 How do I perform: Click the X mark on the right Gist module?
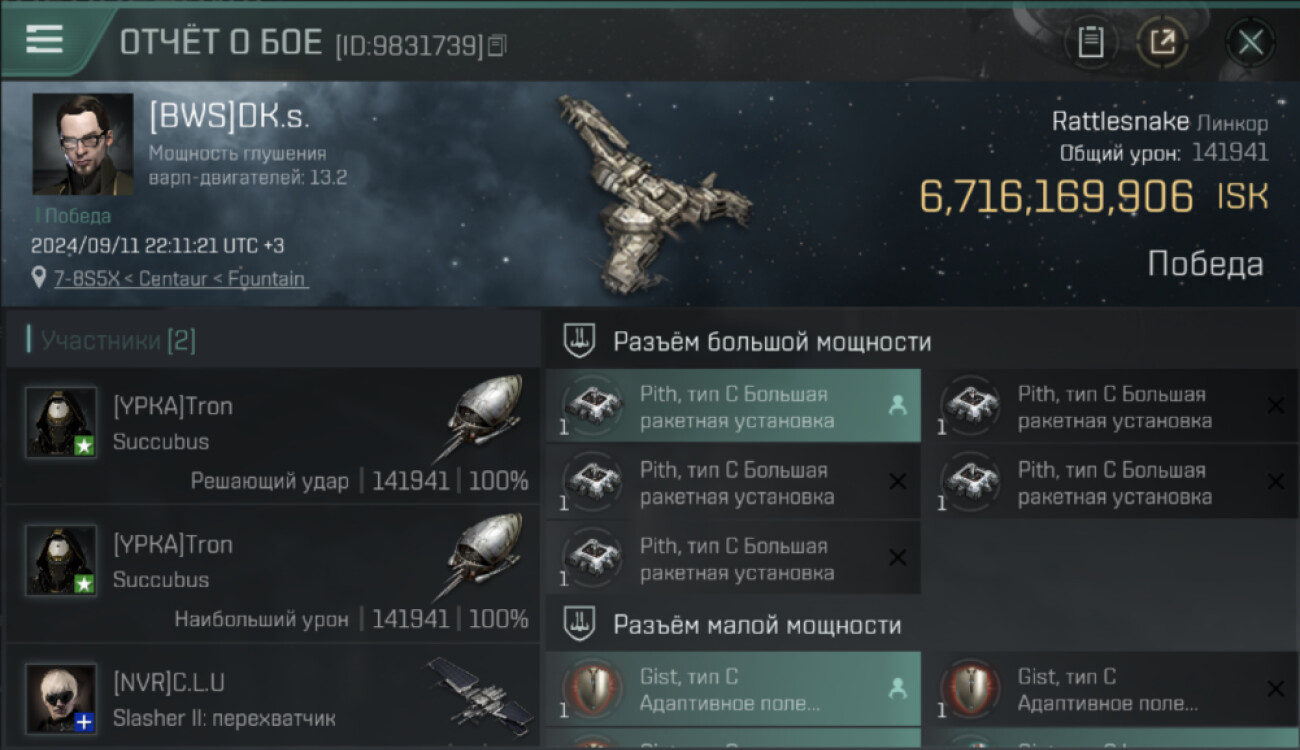pyautogui.click(x=1275, y=689)
